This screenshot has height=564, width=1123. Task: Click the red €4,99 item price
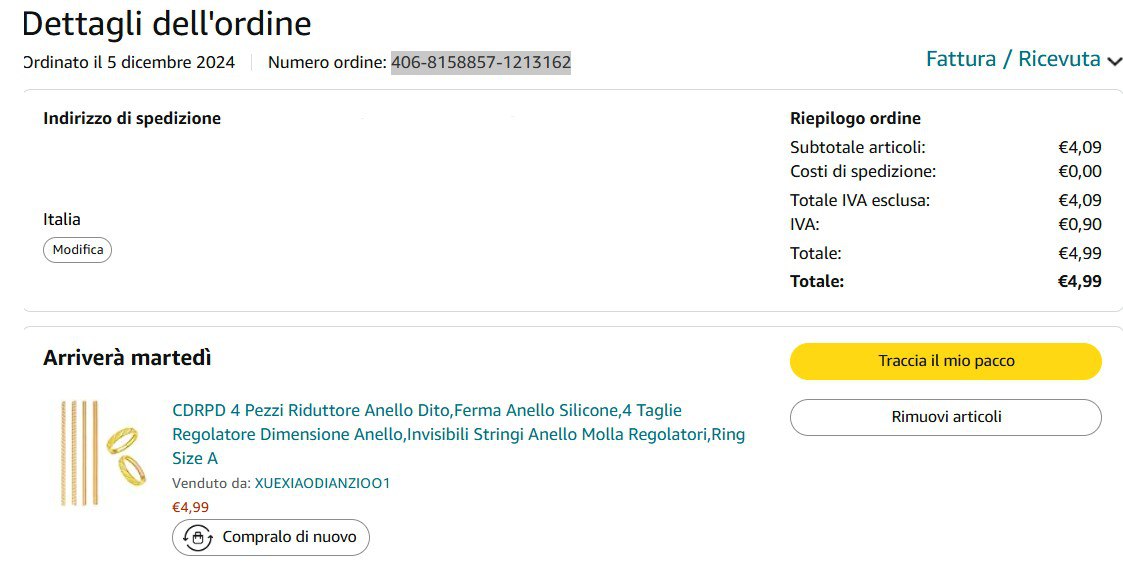[x=191, y=507]
